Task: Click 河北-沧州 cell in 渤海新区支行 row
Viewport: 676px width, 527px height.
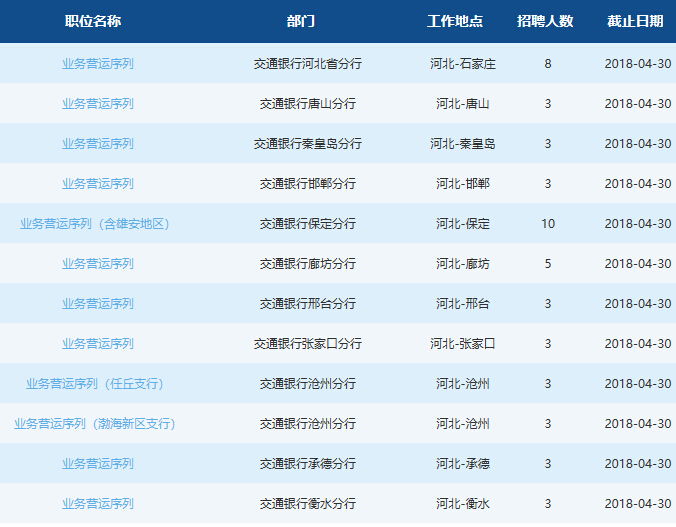Action: [x=463, y=423]
